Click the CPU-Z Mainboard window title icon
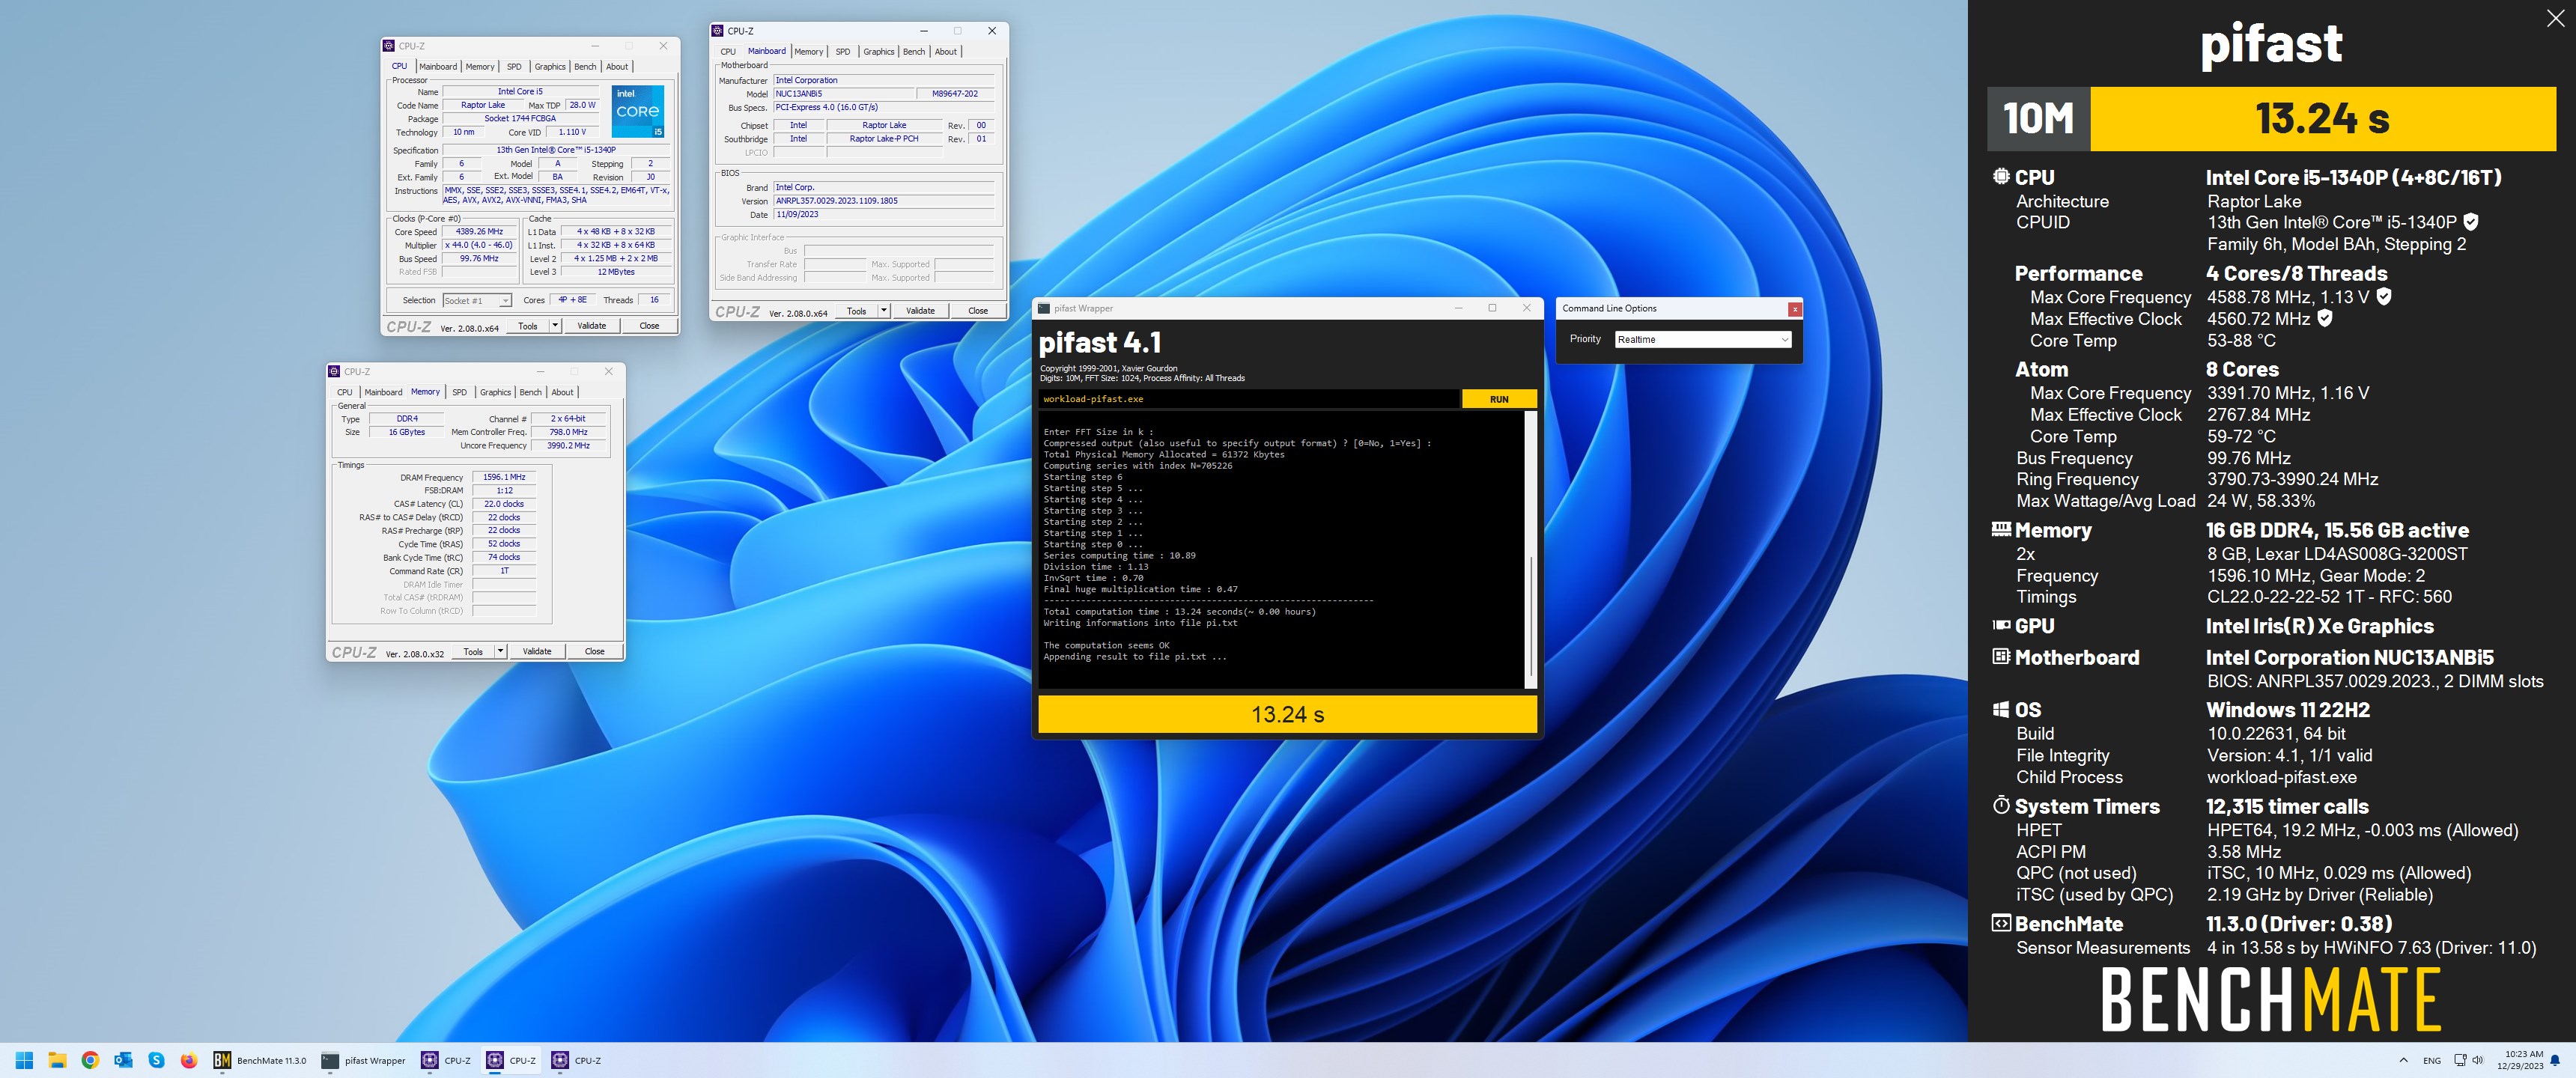 pos(717,30)
